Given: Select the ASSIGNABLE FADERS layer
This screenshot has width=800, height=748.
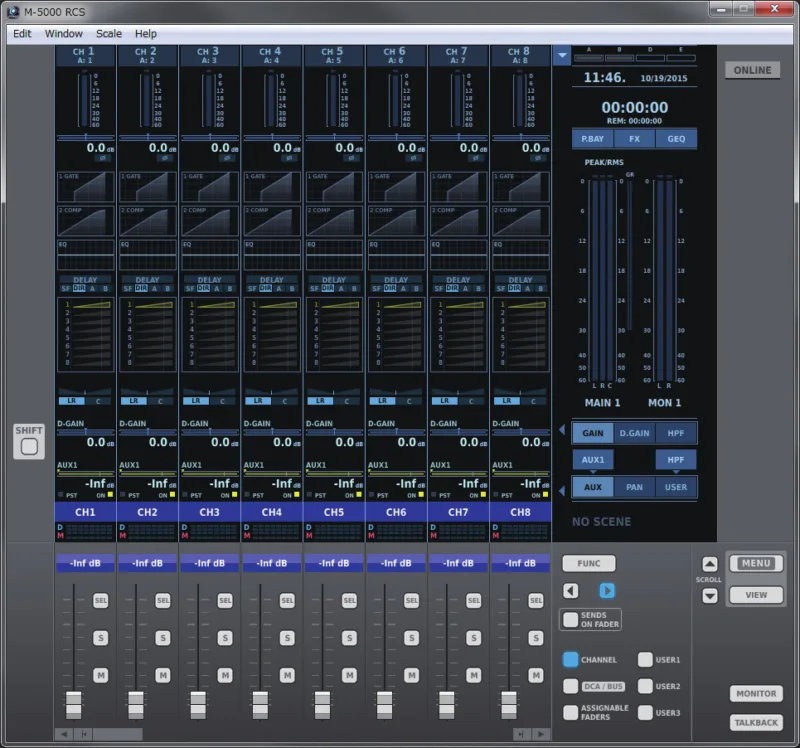Looking at the screenshot, I should pyautogui.click(x=570, y=712).
